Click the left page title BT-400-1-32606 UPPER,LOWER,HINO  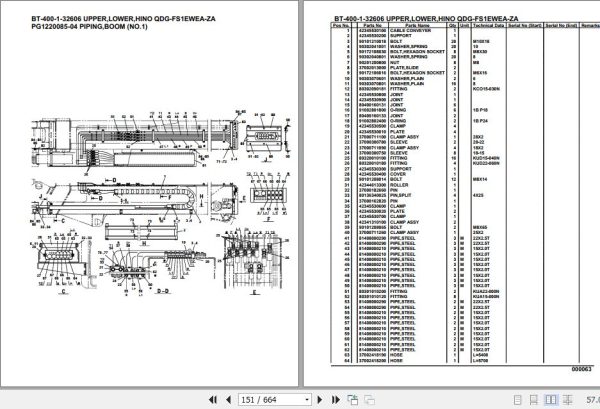pyautogui.click(x=123, y=19)
